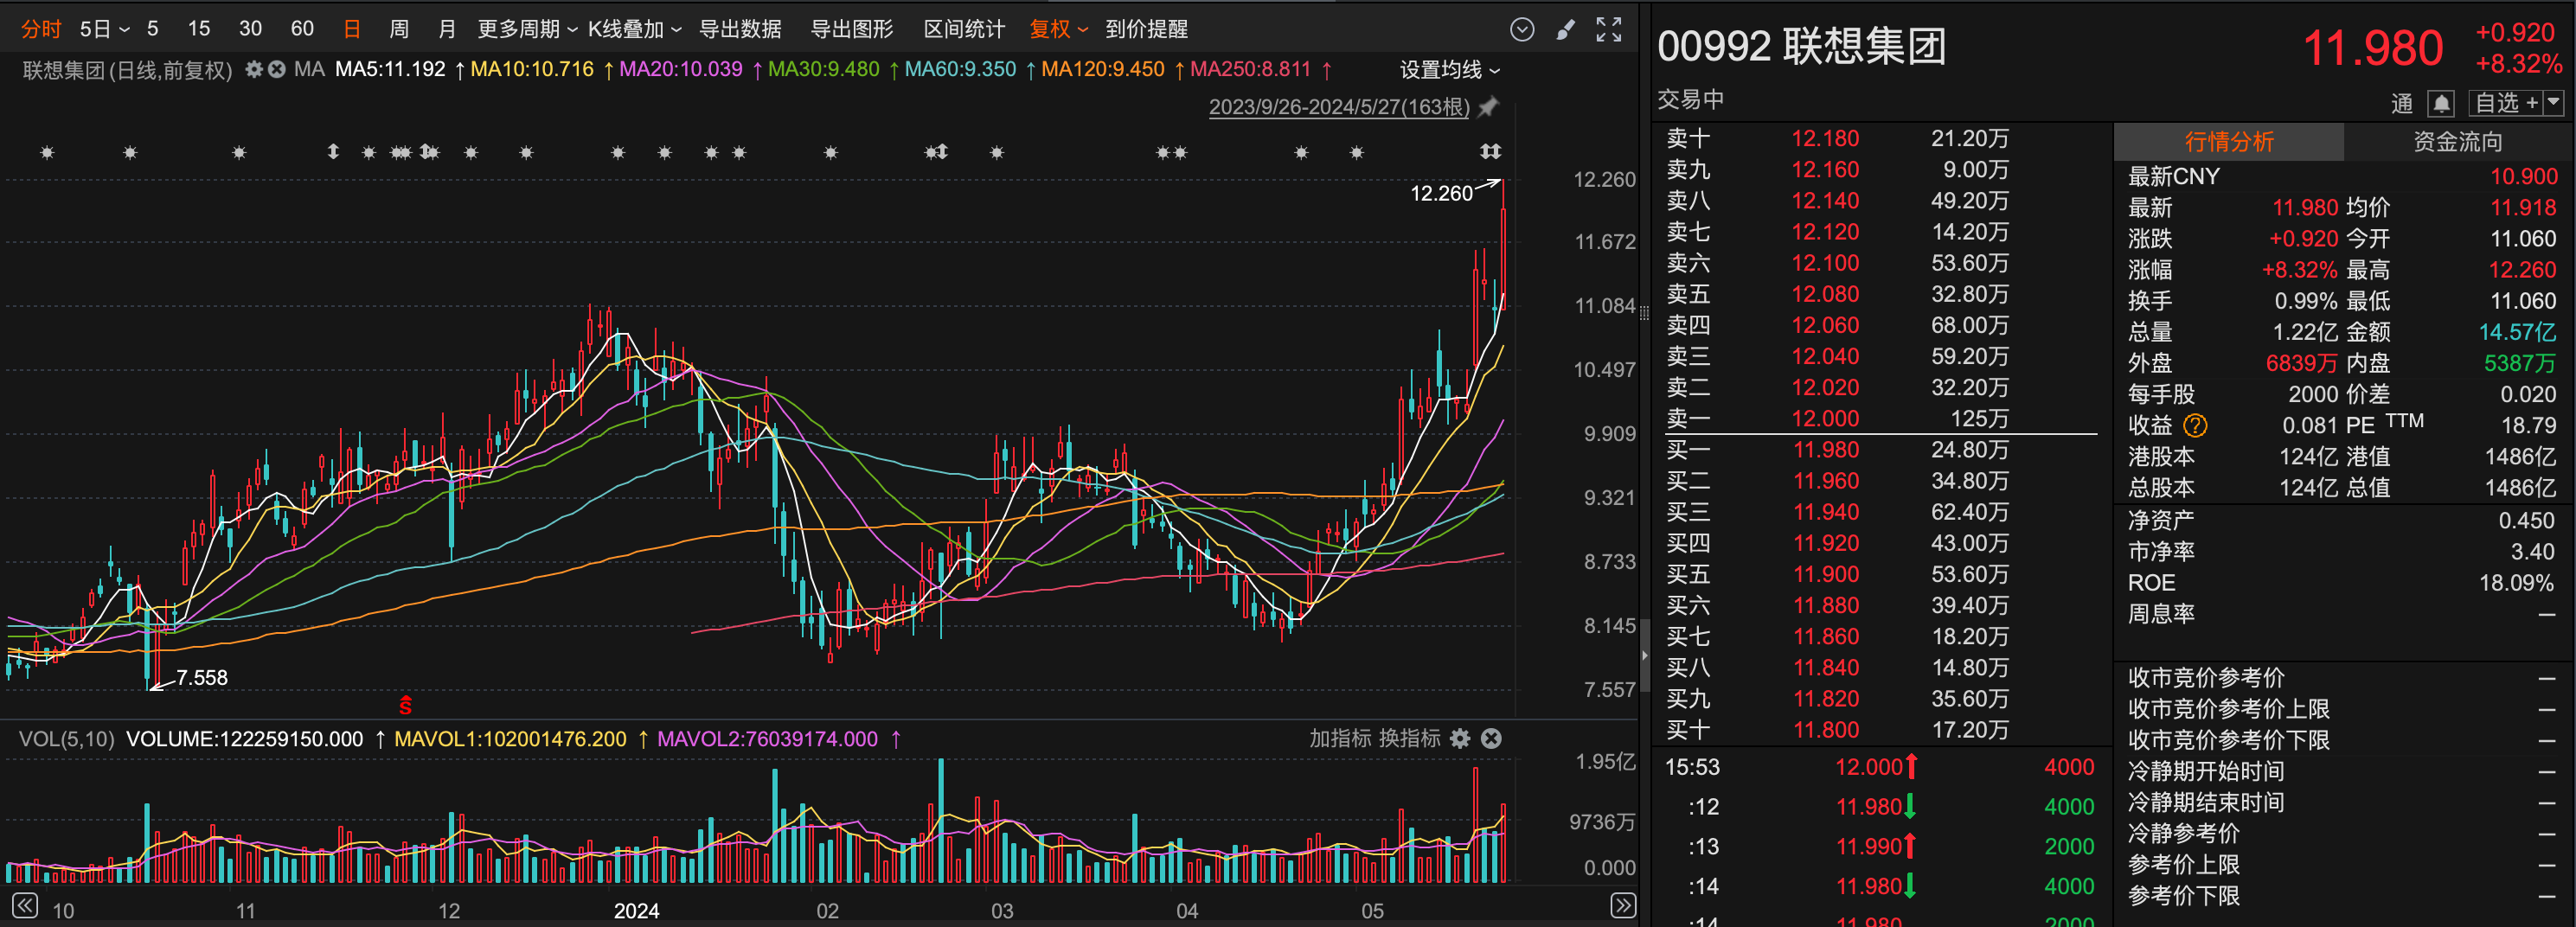Remove the MA indicator with X icon

pyautogui.click(x=277, y=70)
